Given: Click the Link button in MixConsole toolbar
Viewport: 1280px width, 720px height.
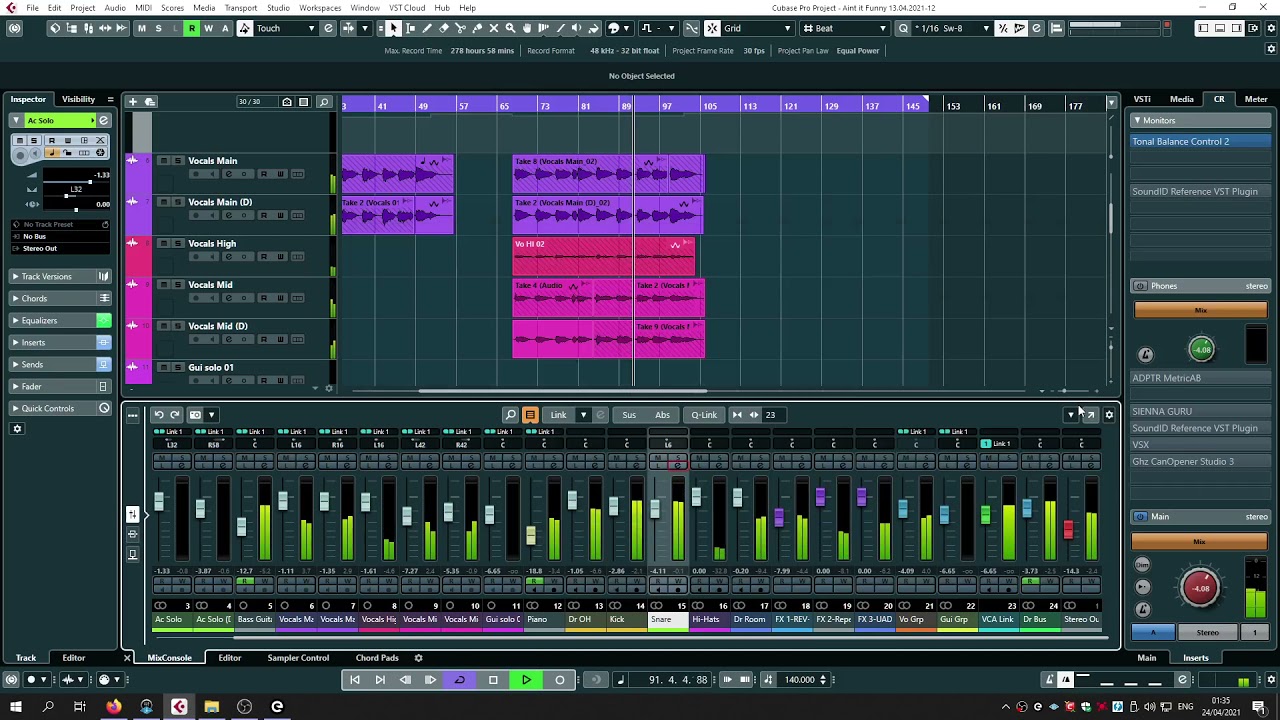Looking at the screenshot, I should click(x=558, y=415).
